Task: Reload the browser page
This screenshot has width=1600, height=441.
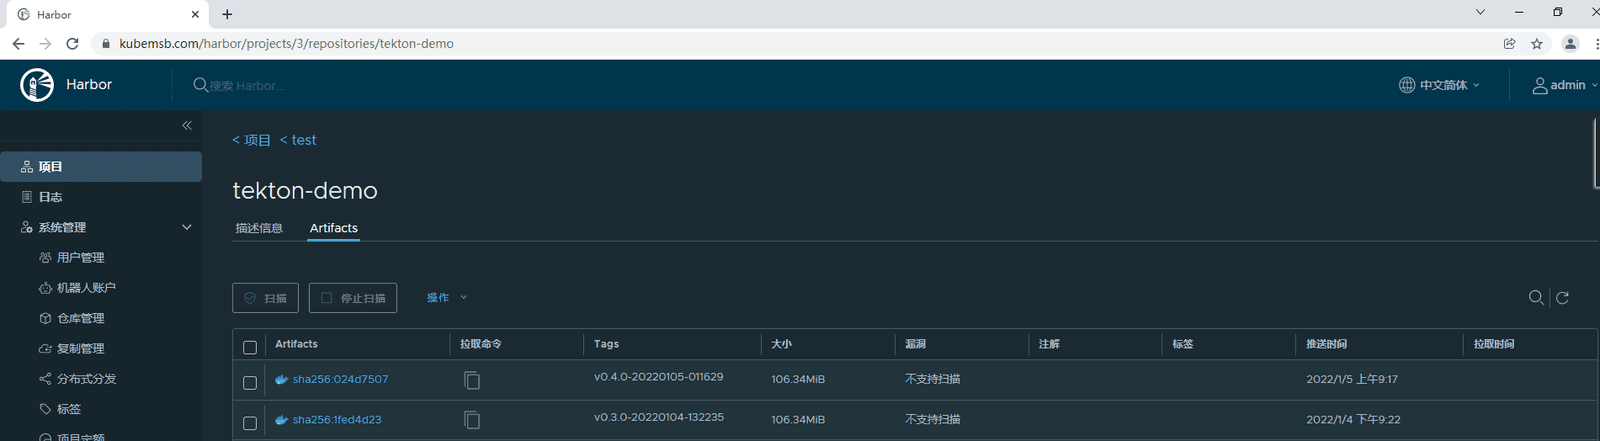Action: 72,44
